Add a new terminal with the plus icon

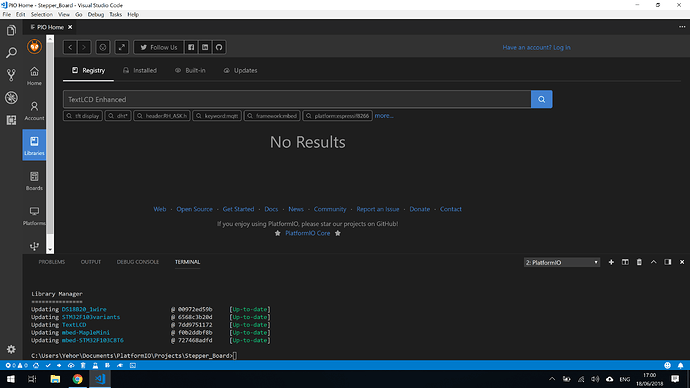pos(611,262)
